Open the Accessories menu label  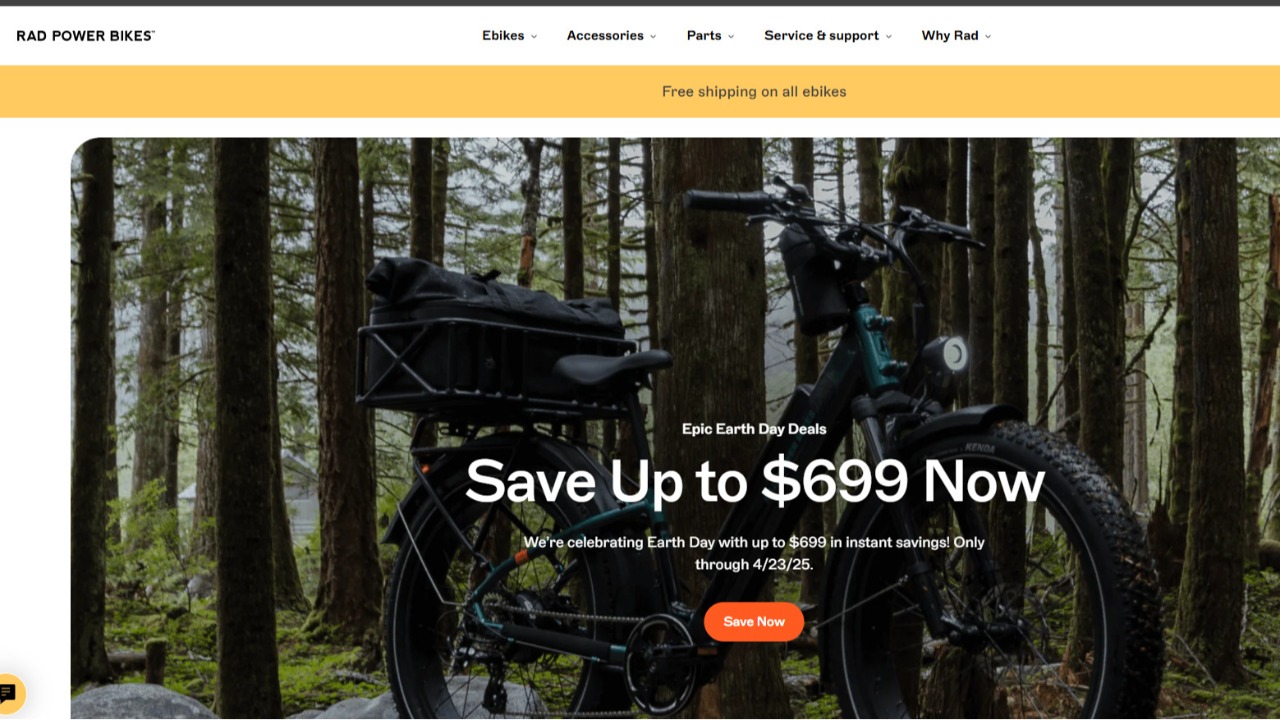click(605, 35)
